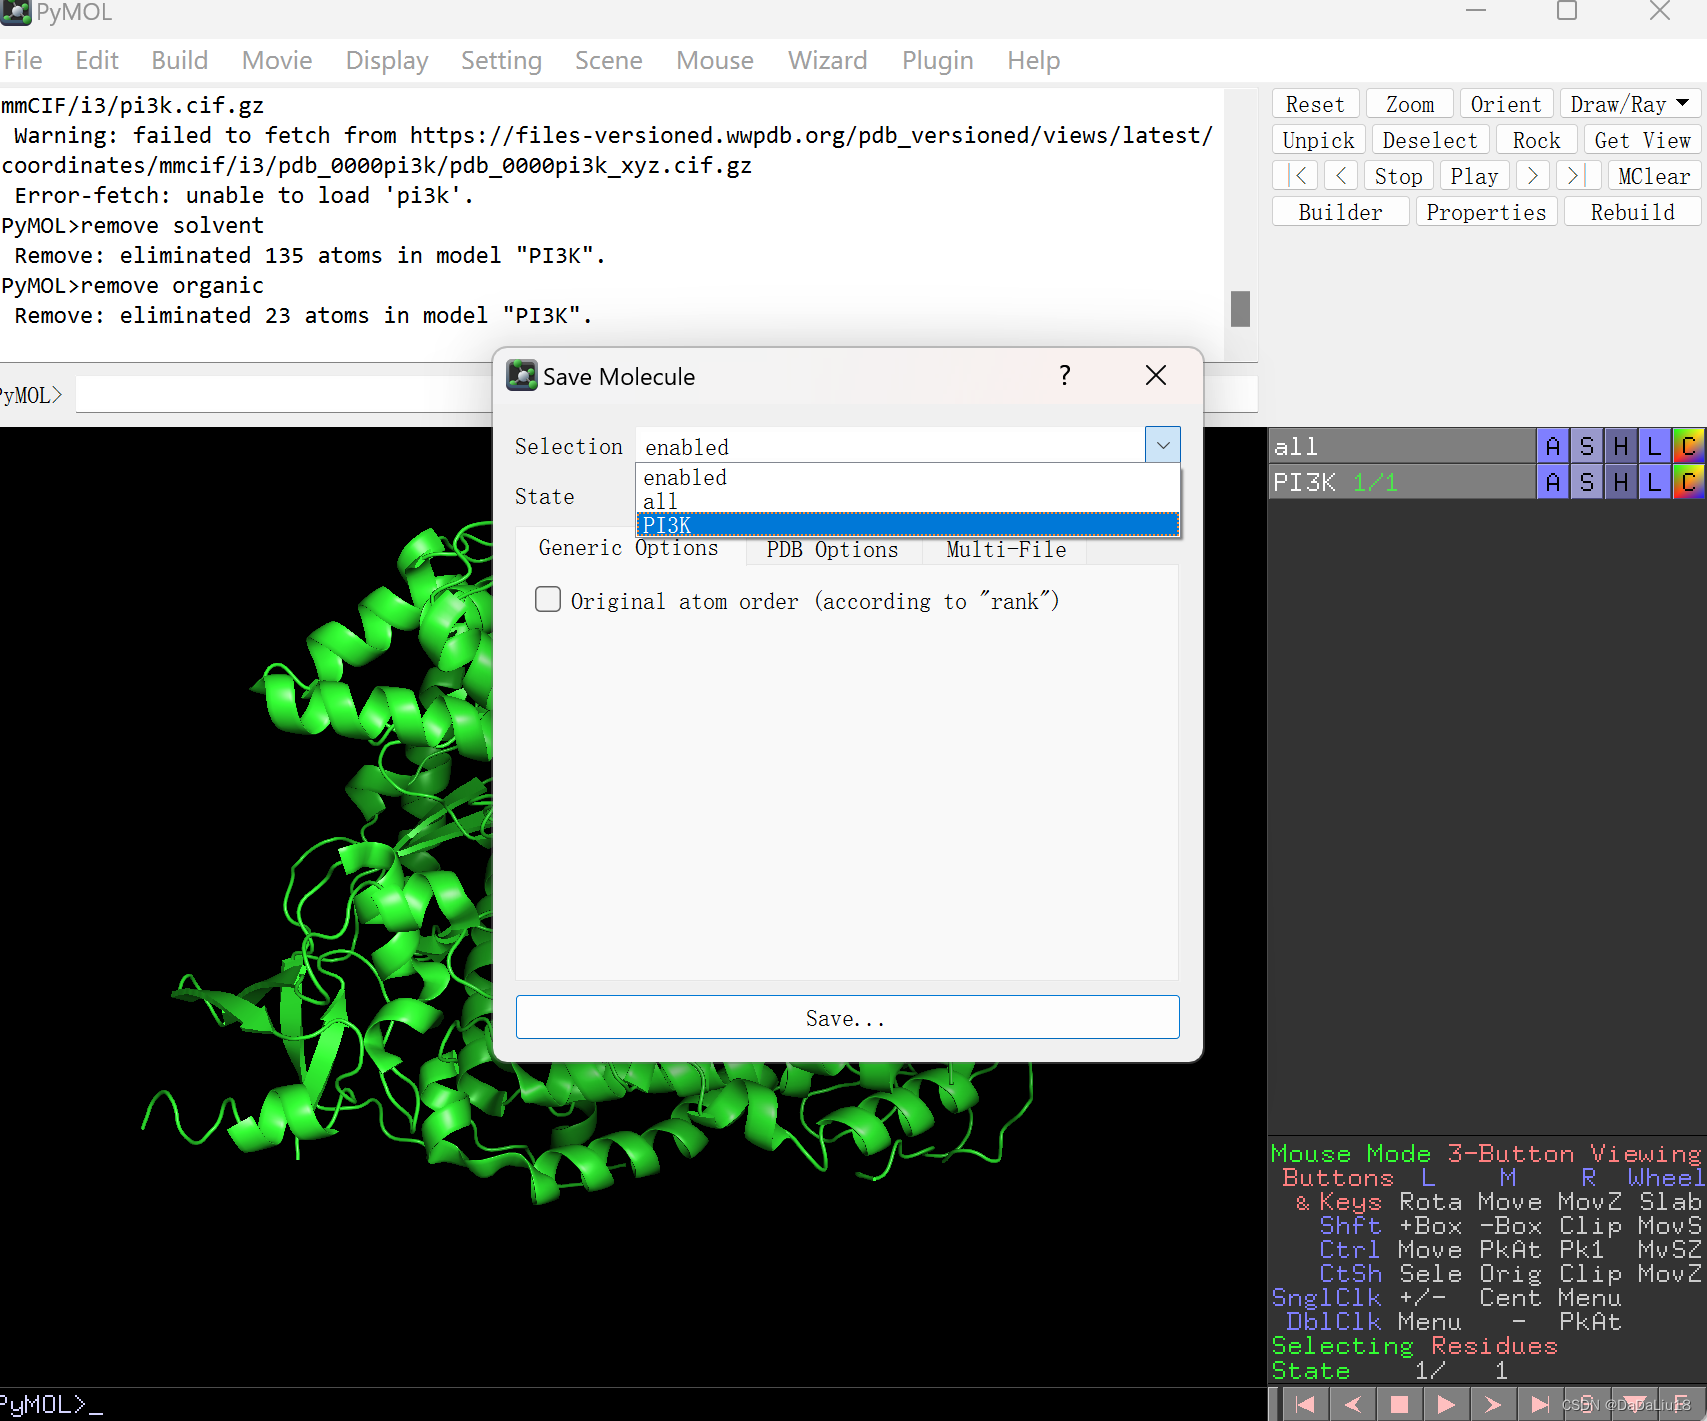Open the Help menu
The image size is (1707, 1421).
[x=1034, y=60]
